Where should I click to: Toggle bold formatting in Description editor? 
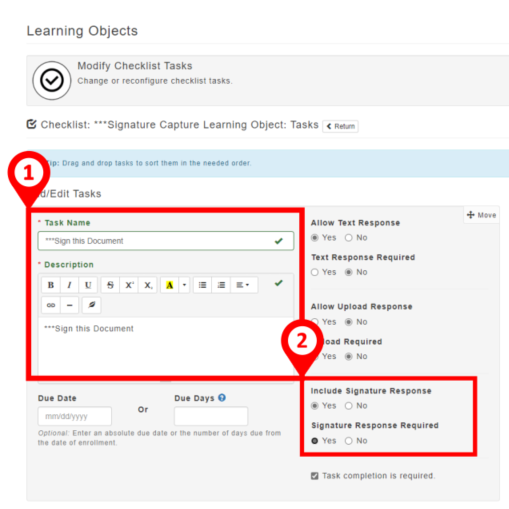point(51,285)
